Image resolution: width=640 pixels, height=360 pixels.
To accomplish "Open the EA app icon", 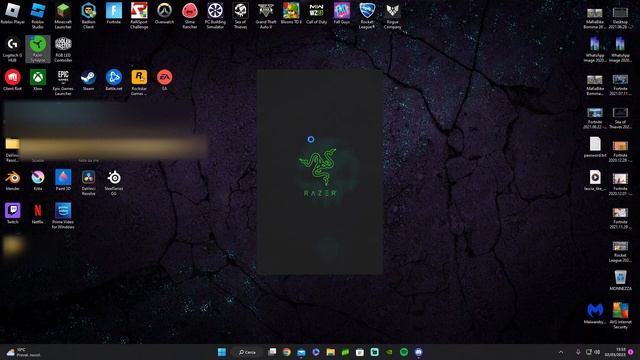I will point(164,80).
